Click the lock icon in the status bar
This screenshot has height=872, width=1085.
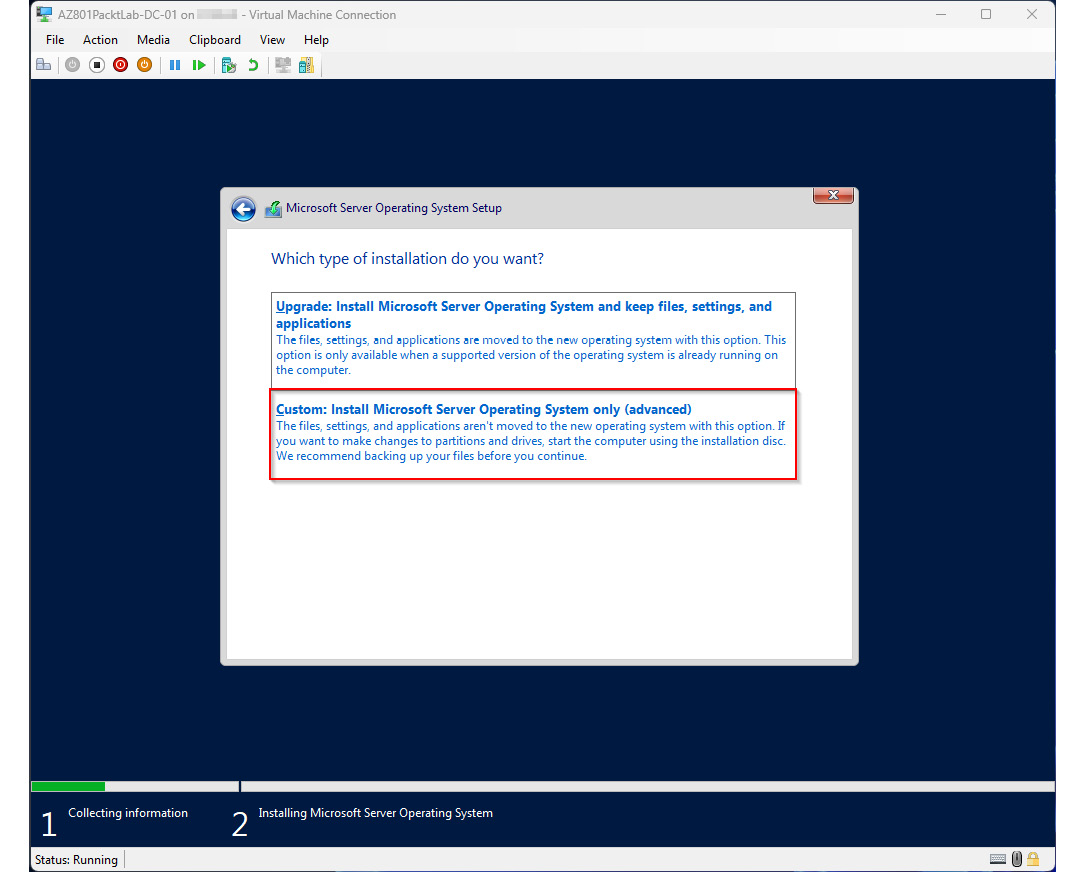click(x=1033, y=860)
